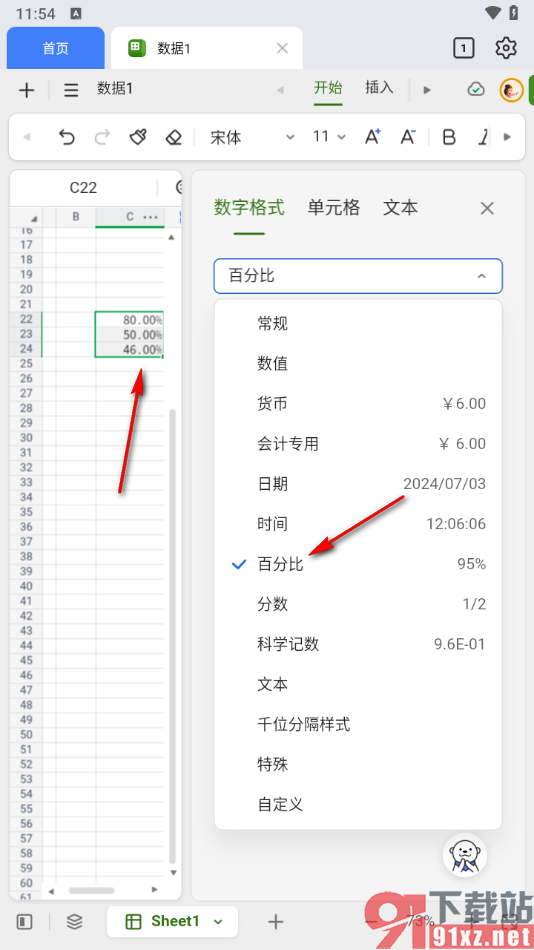Choose 时间 time format
This screenshot has height=950, width=534.
click(x=358, y=523)
